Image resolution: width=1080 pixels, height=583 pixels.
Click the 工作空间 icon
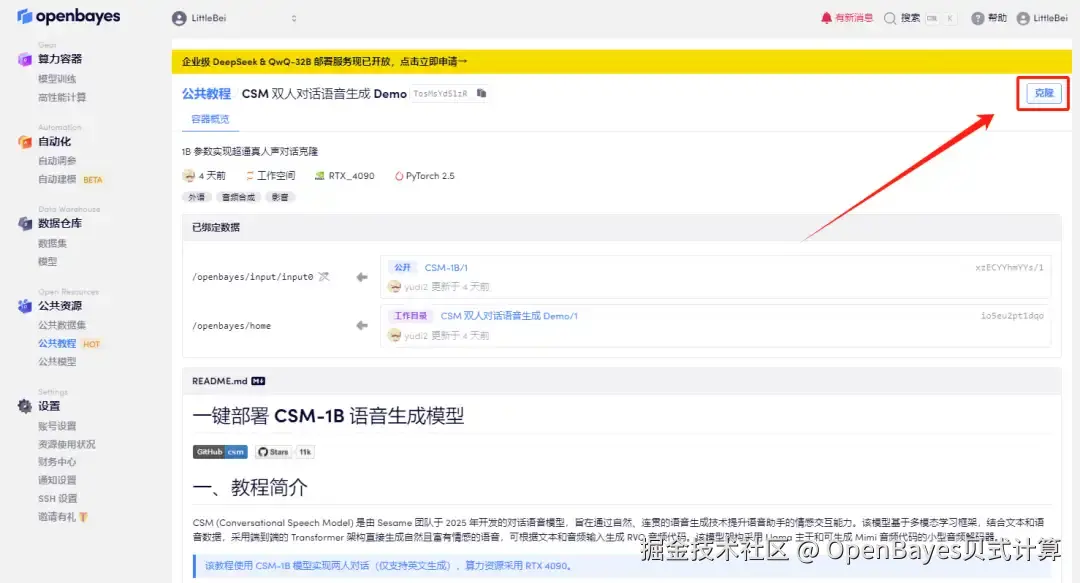click(x=249, y=176)
